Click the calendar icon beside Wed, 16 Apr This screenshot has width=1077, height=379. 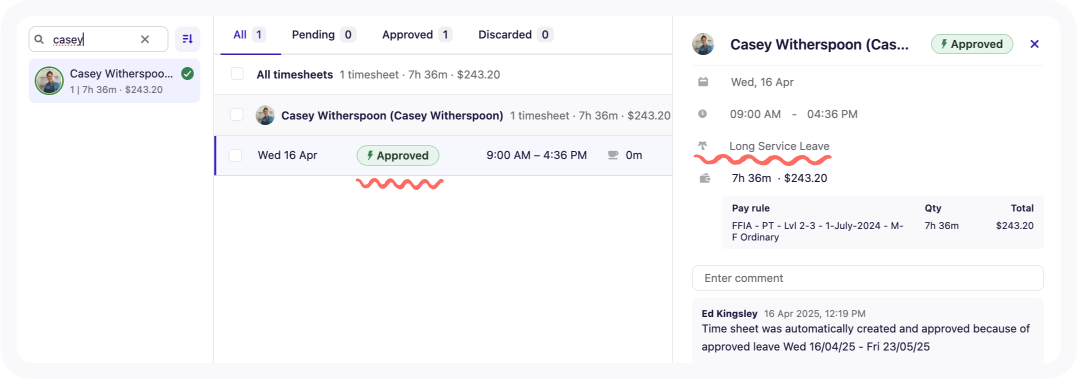click(x=703, y=82)
